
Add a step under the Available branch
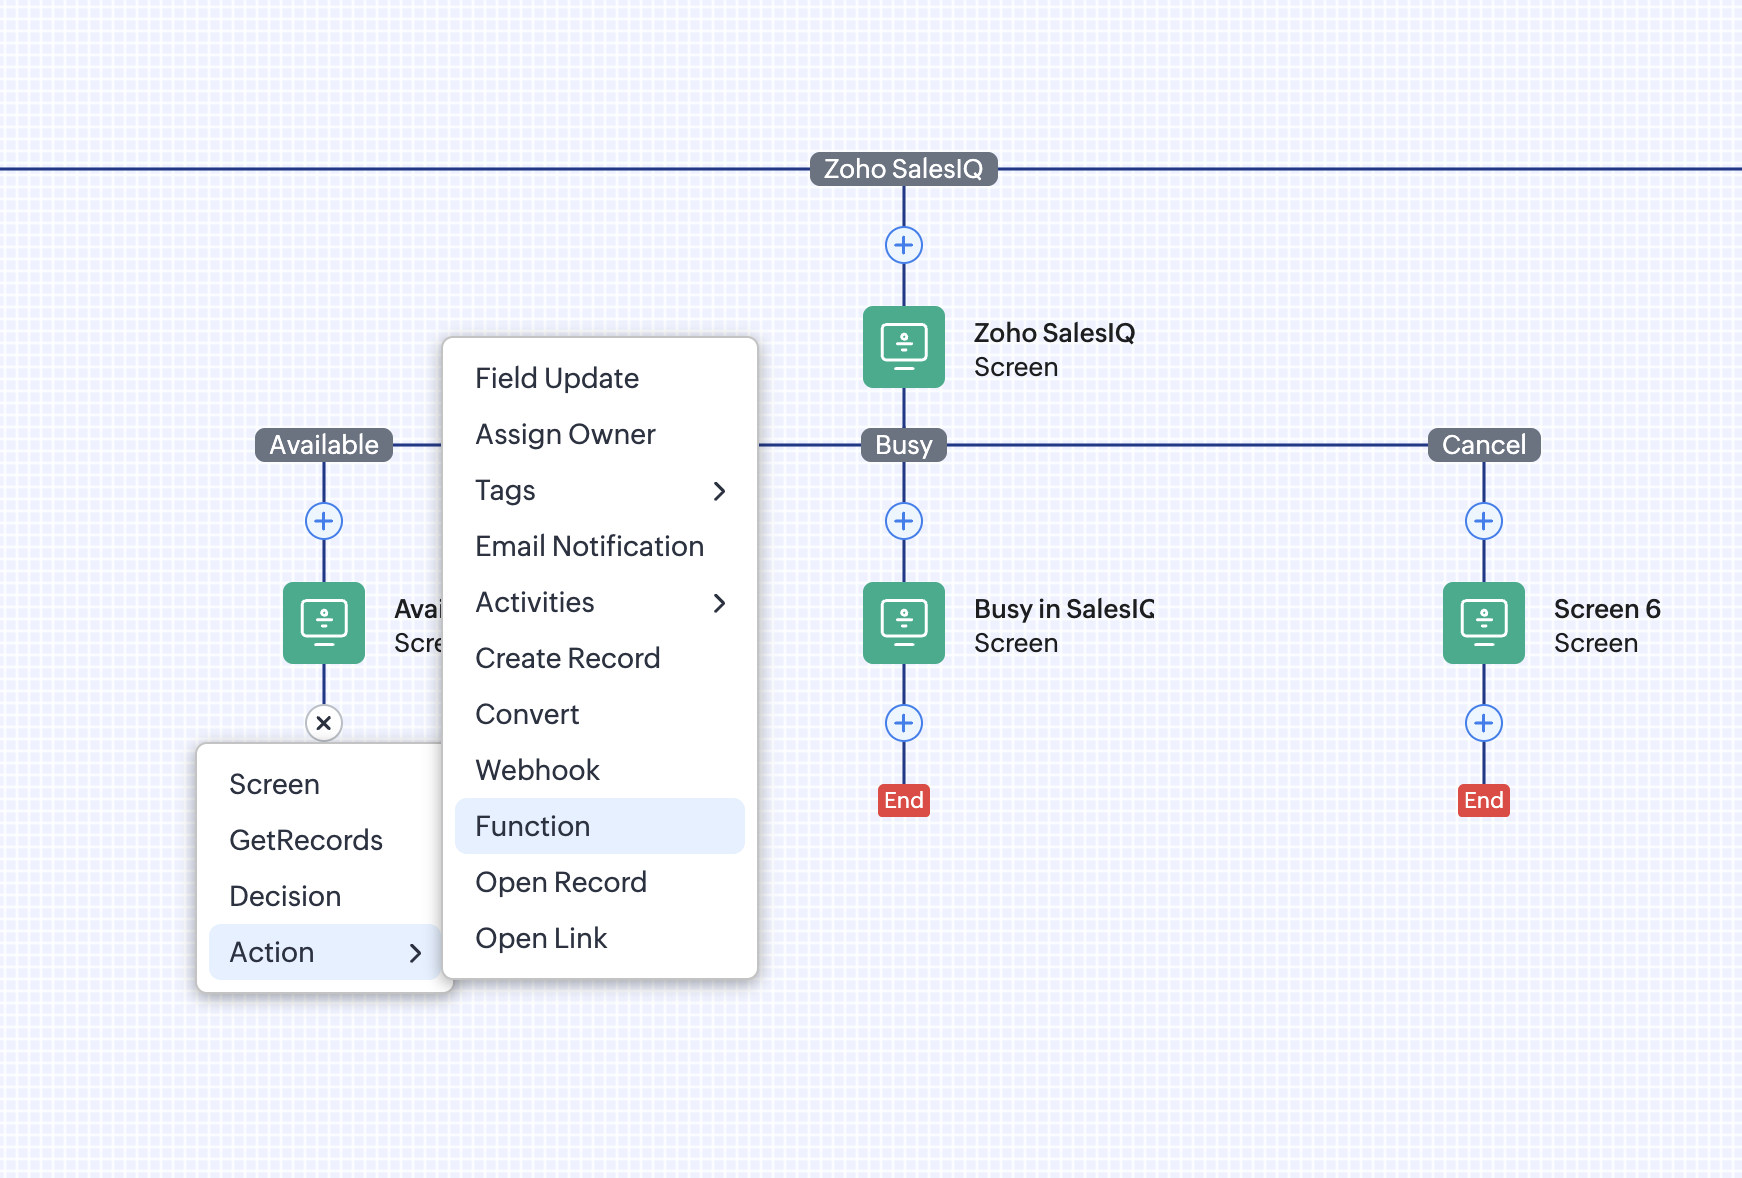[324, 521]
